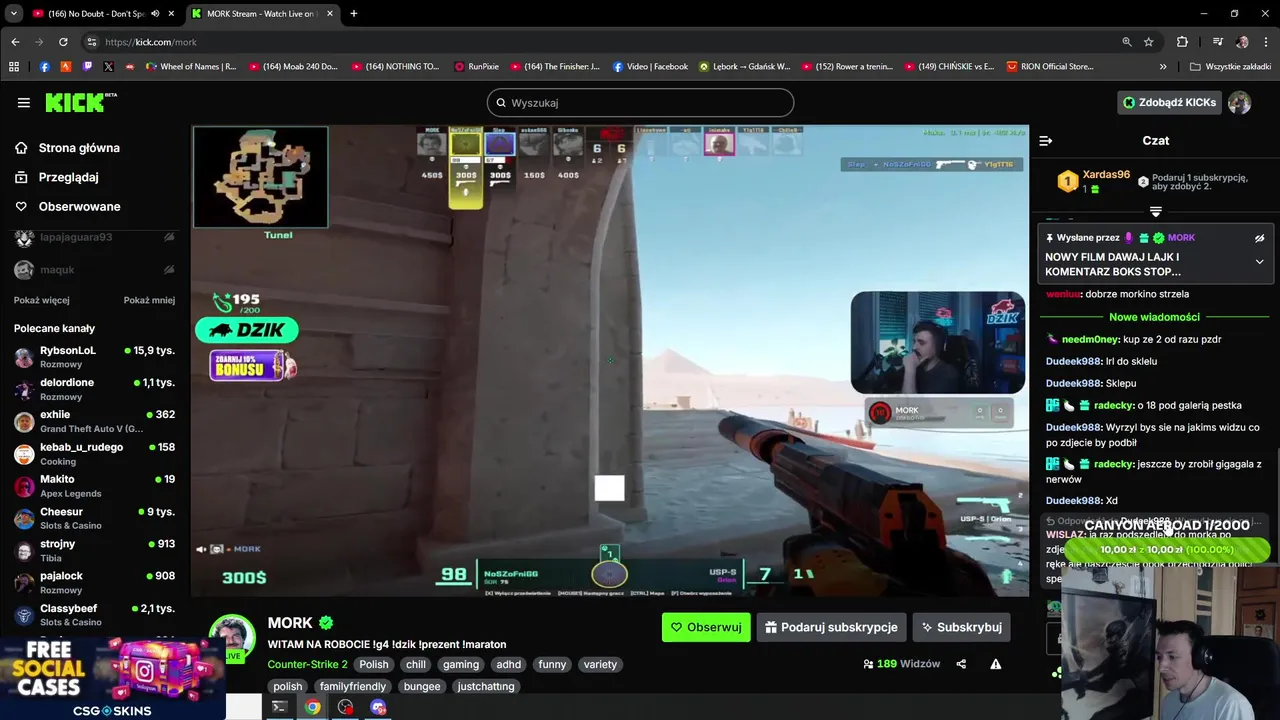The image size is (1280, 720).
Task: Click the Subskrybuj button
Action: (962, 627)
